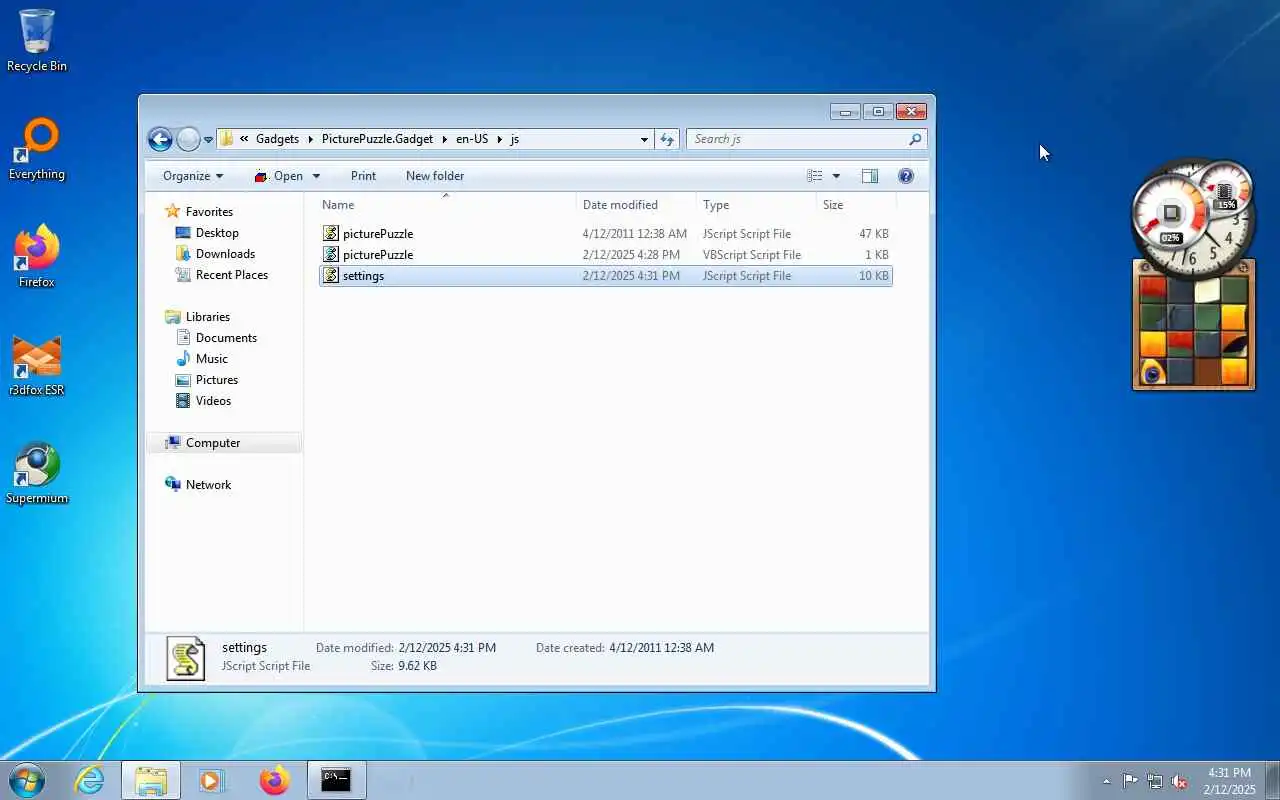
Task: Click the magnifier icon in search box
Action: tap(915, 139)
